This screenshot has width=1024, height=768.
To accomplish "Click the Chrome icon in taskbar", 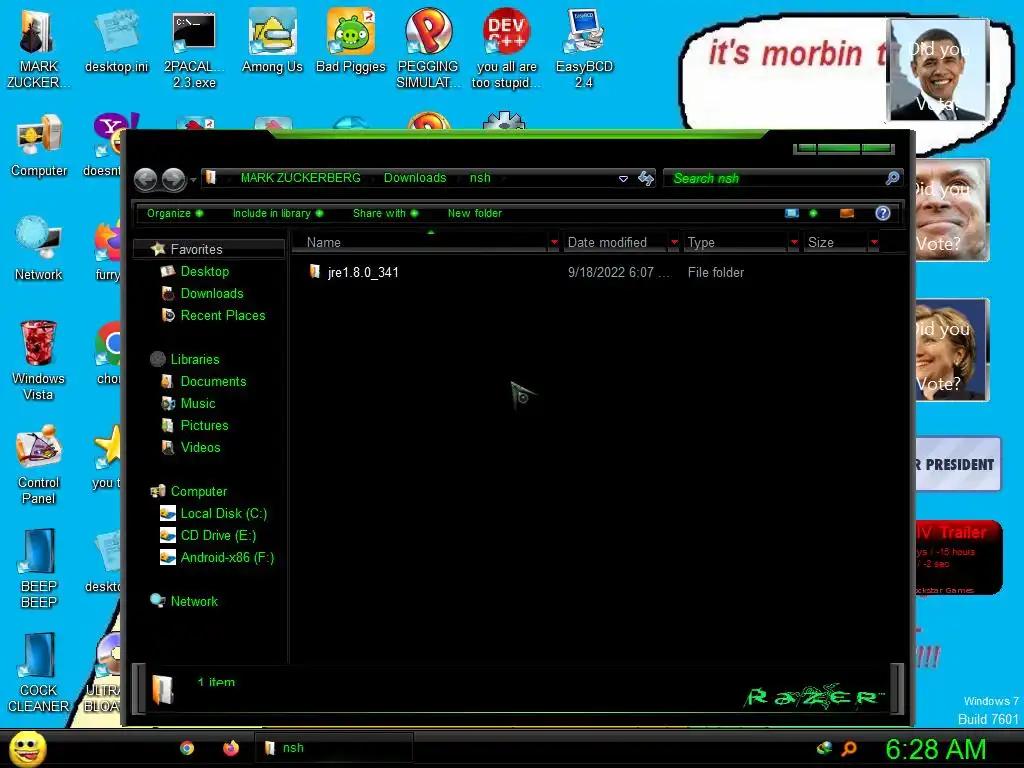I will (187, 748).
